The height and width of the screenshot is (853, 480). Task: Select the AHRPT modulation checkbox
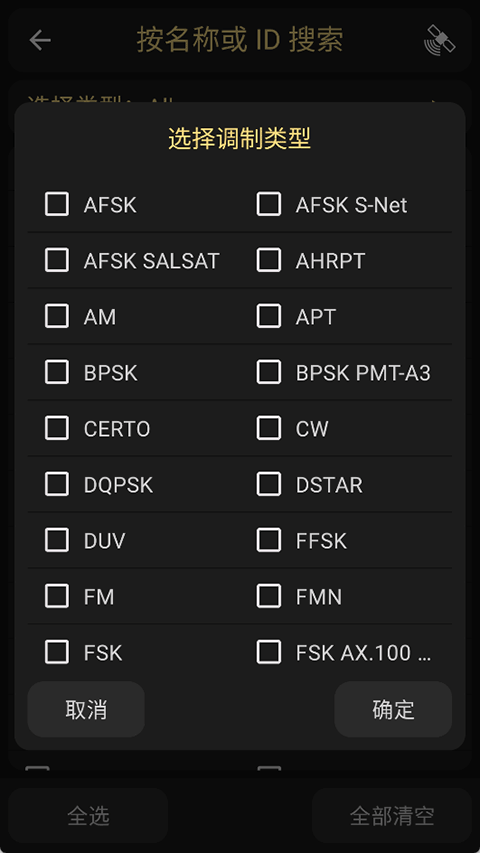(x=268, y=260)
